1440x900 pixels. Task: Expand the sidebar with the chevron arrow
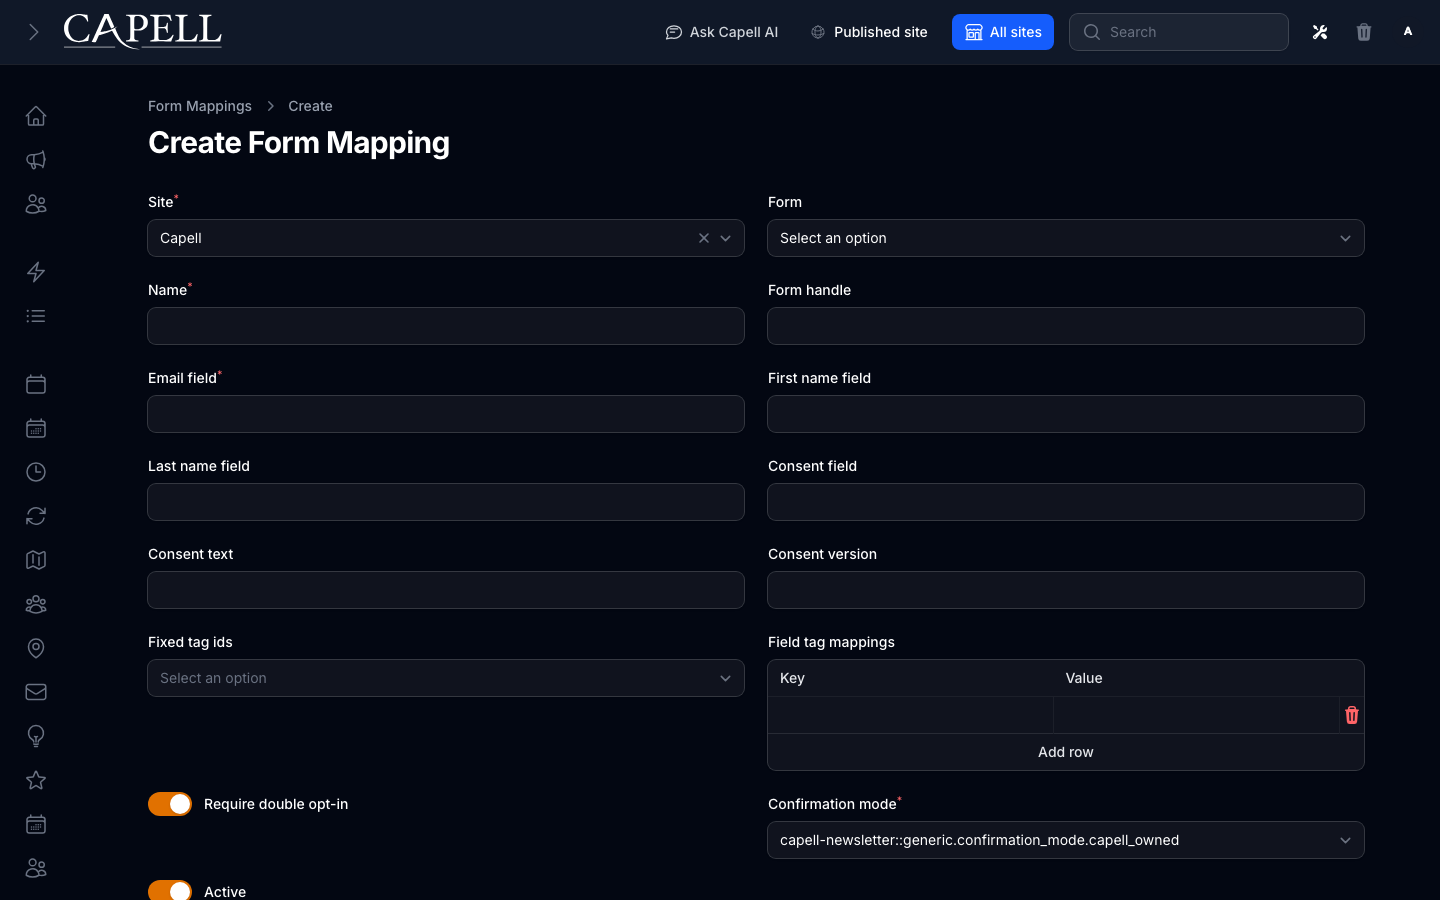point(33,32)
